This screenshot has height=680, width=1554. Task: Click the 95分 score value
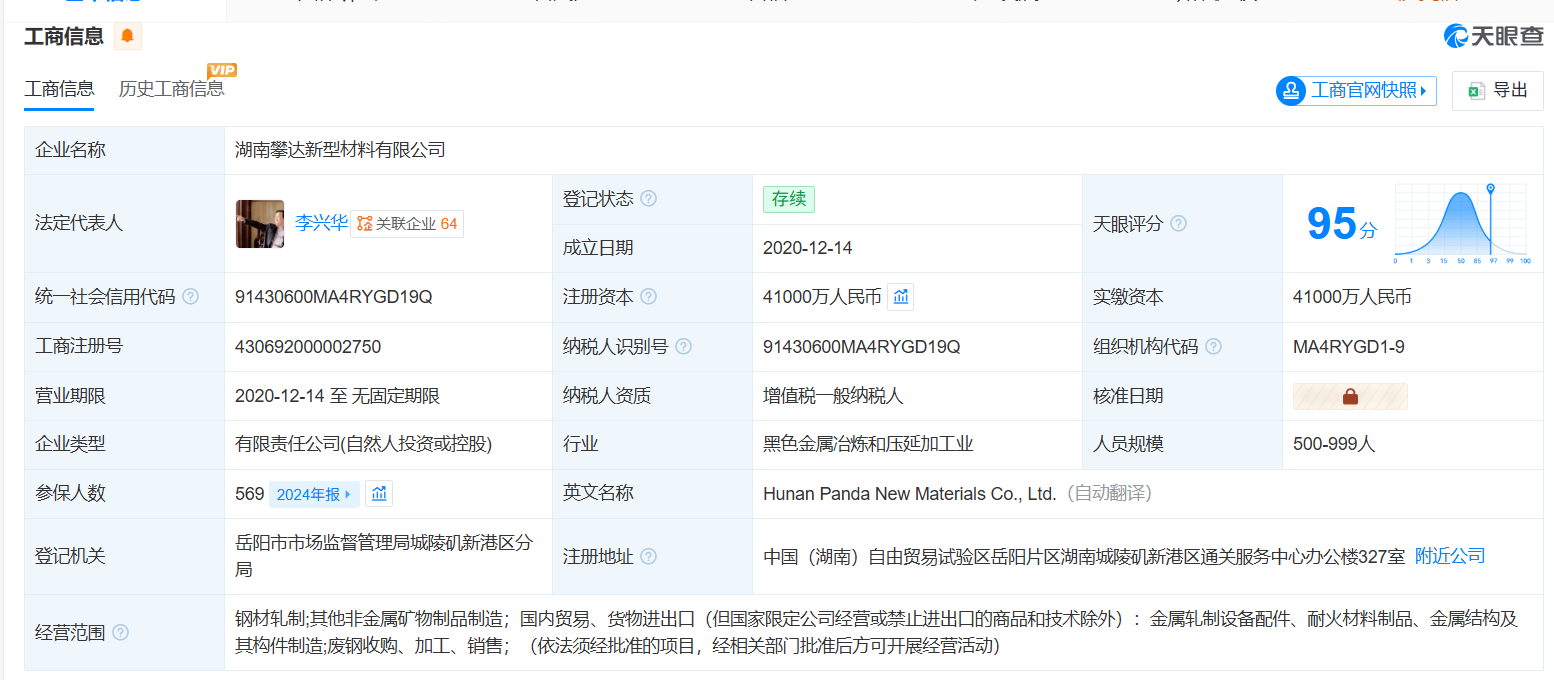1342,224
